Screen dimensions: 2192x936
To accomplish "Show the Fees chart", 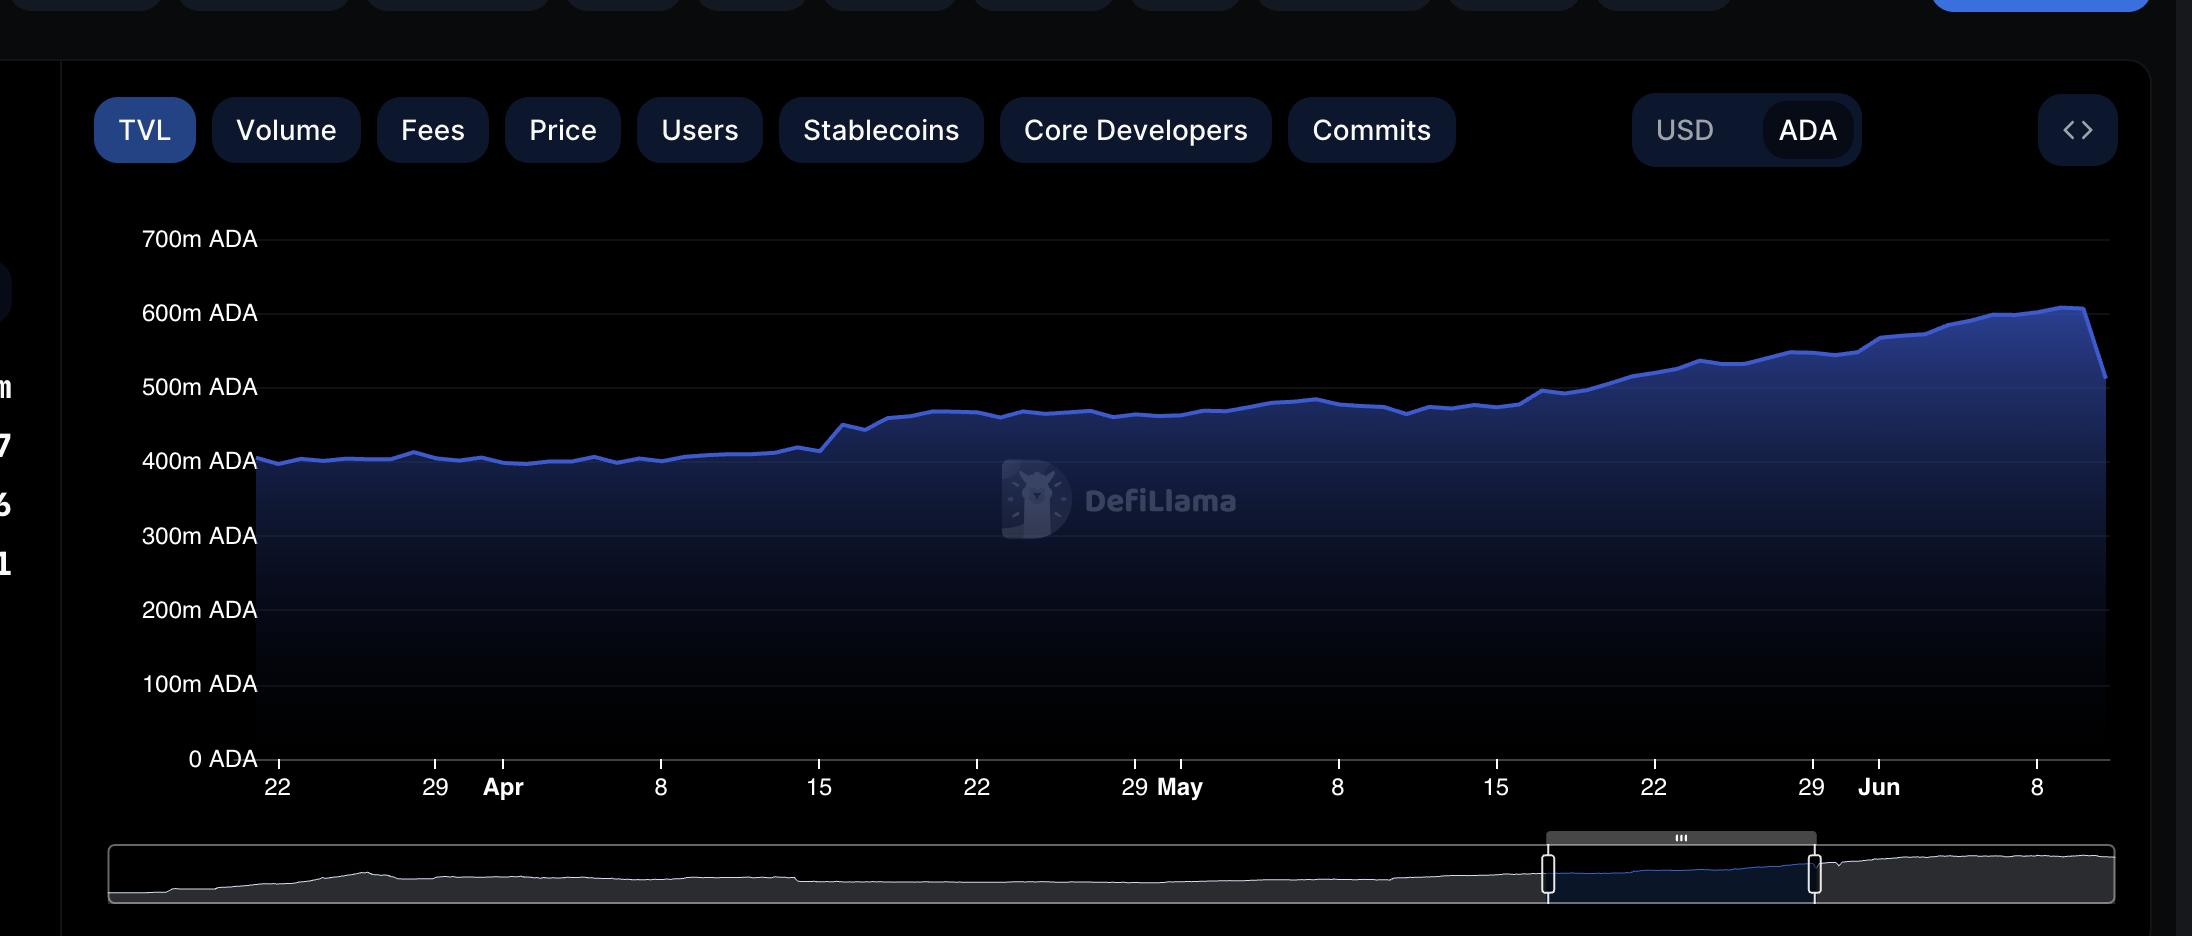I will (x=432, y=130).
